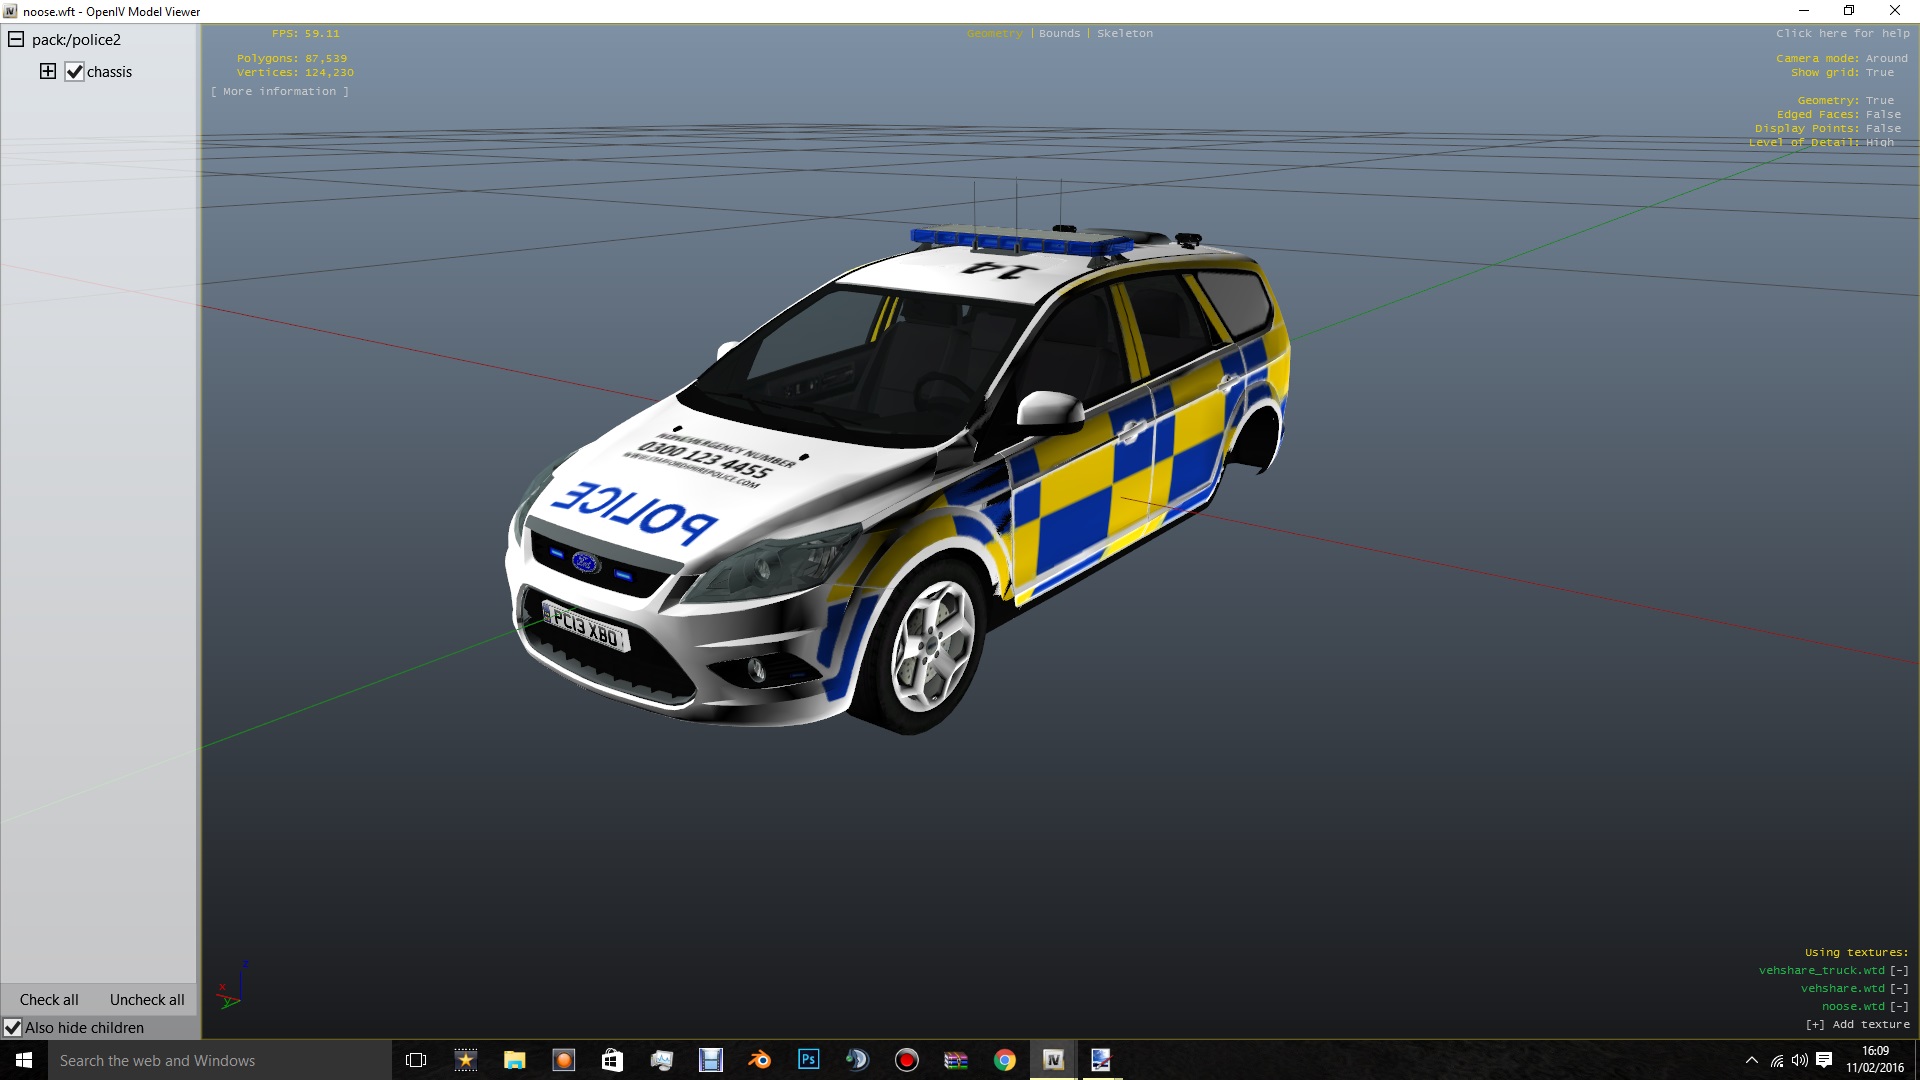Viewport: 1920px width, 1080px height.
Task: Toggle Also hide children checkbox
Action: pyautogui.click(x=13, y=1027)
